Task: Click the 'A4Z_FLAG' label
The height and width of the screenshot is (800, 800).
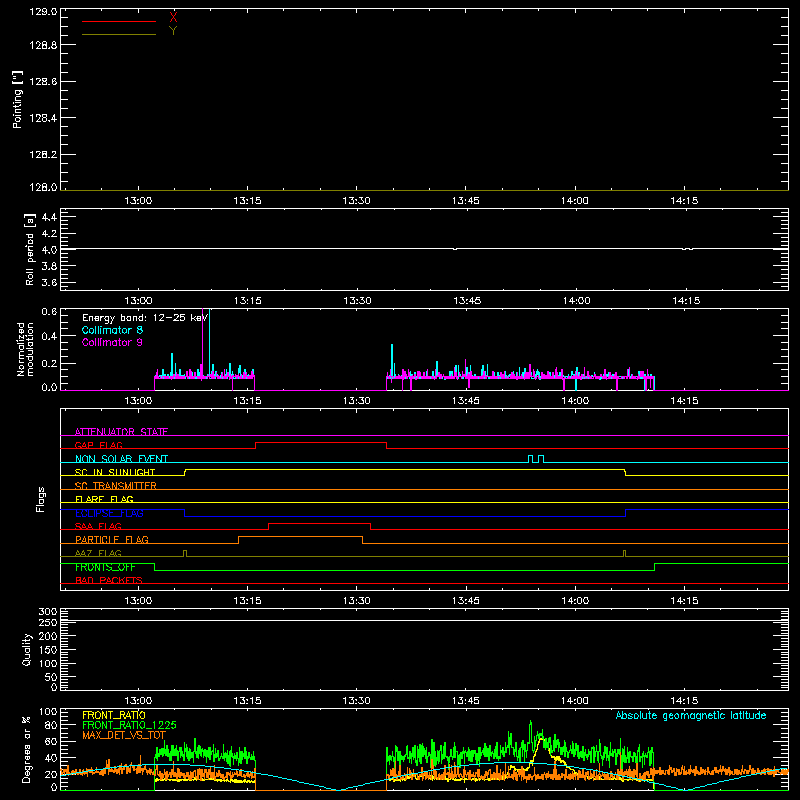Action: [x=98, y=553]
